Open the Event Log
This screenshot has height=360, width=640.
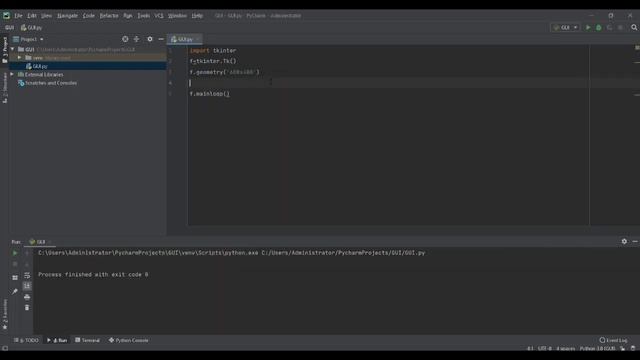[x=613, y=340]
